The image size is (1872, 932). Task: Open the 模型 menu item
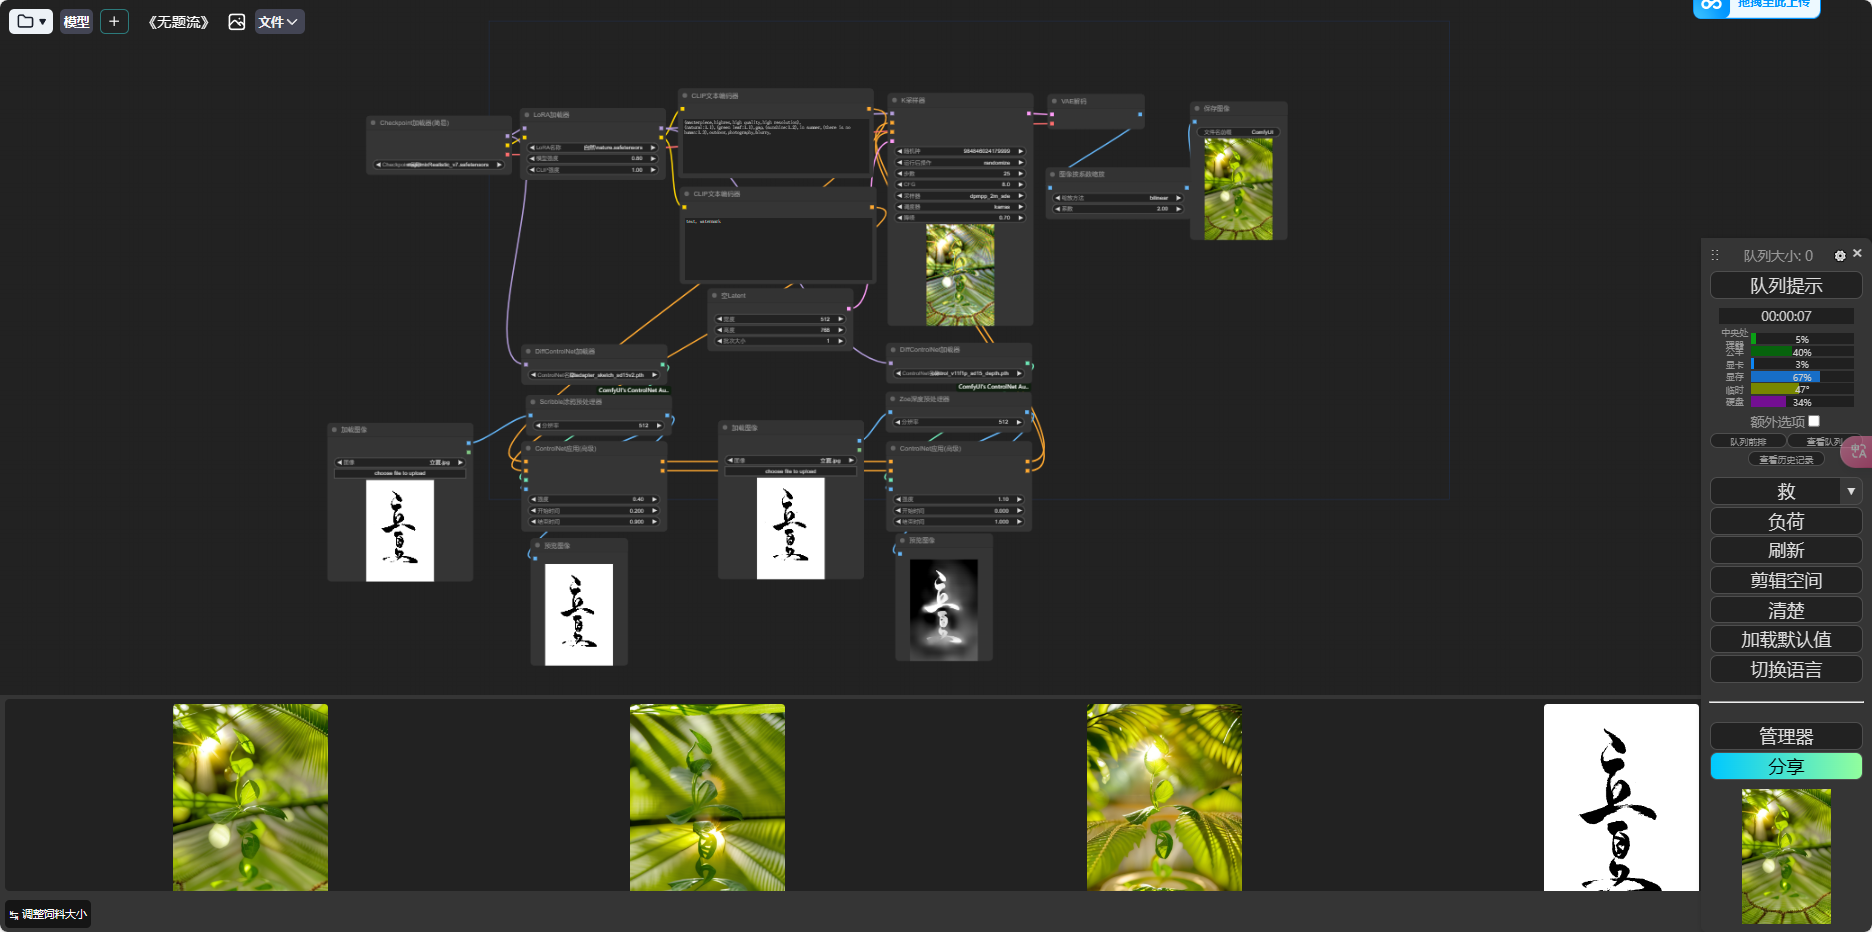pyautogui.click(x=76, y=21)
